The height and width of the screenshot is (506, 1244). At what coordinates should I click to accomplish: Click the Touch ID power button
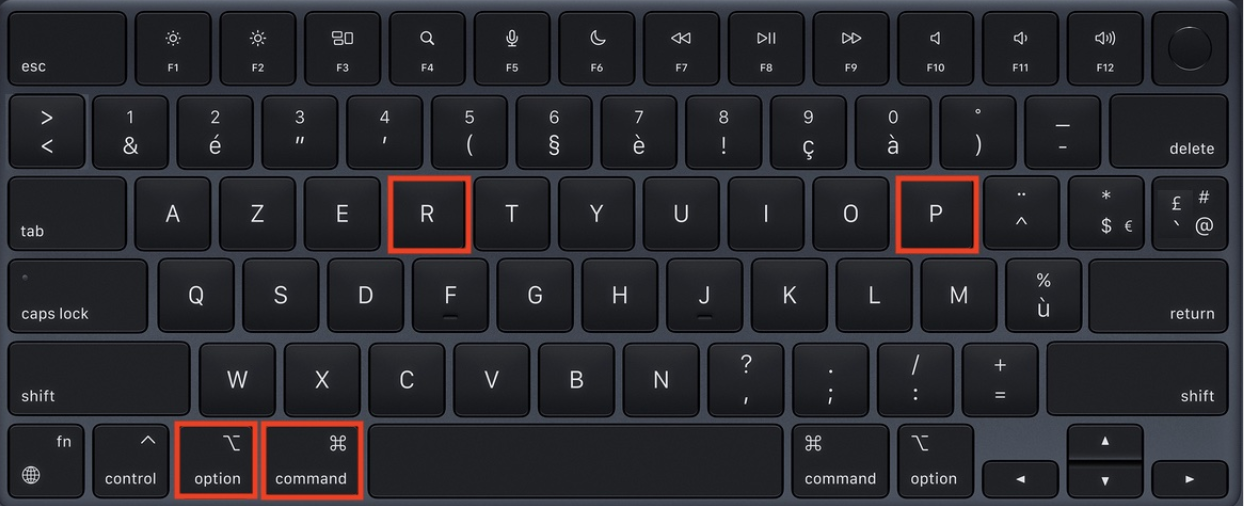coord(1190,49)
